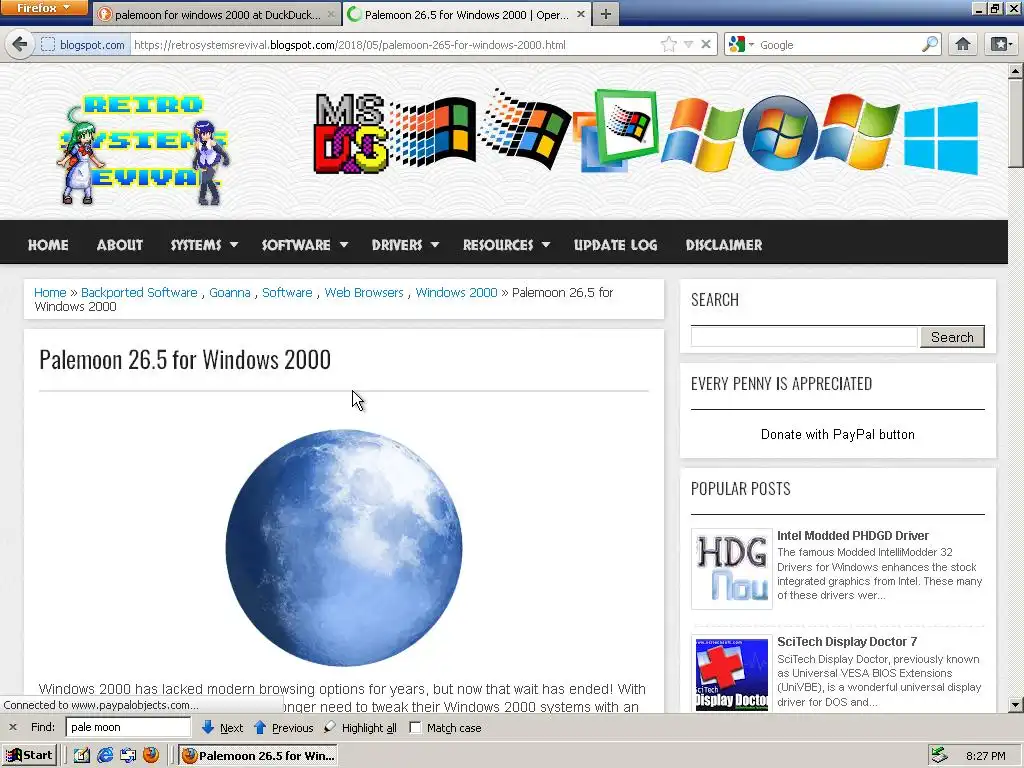
Task: Close the find bar with the X
Action: point(12,727)
